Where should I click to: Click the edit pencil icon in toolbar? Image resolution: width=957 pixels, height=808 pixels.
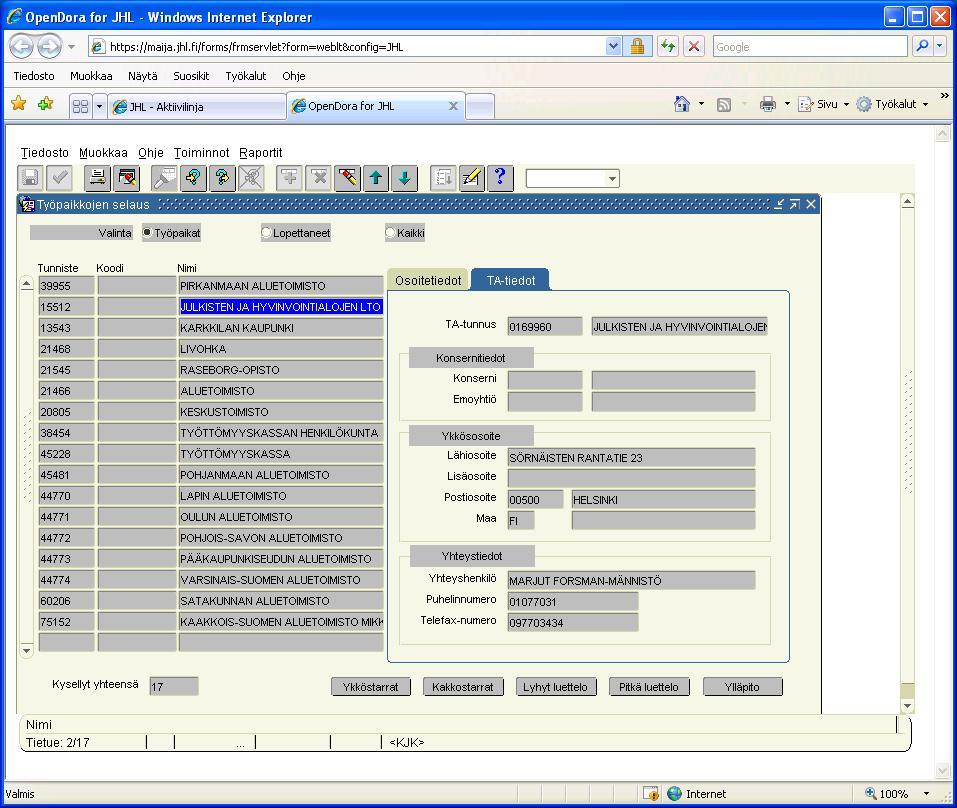[x=472, y=178]
